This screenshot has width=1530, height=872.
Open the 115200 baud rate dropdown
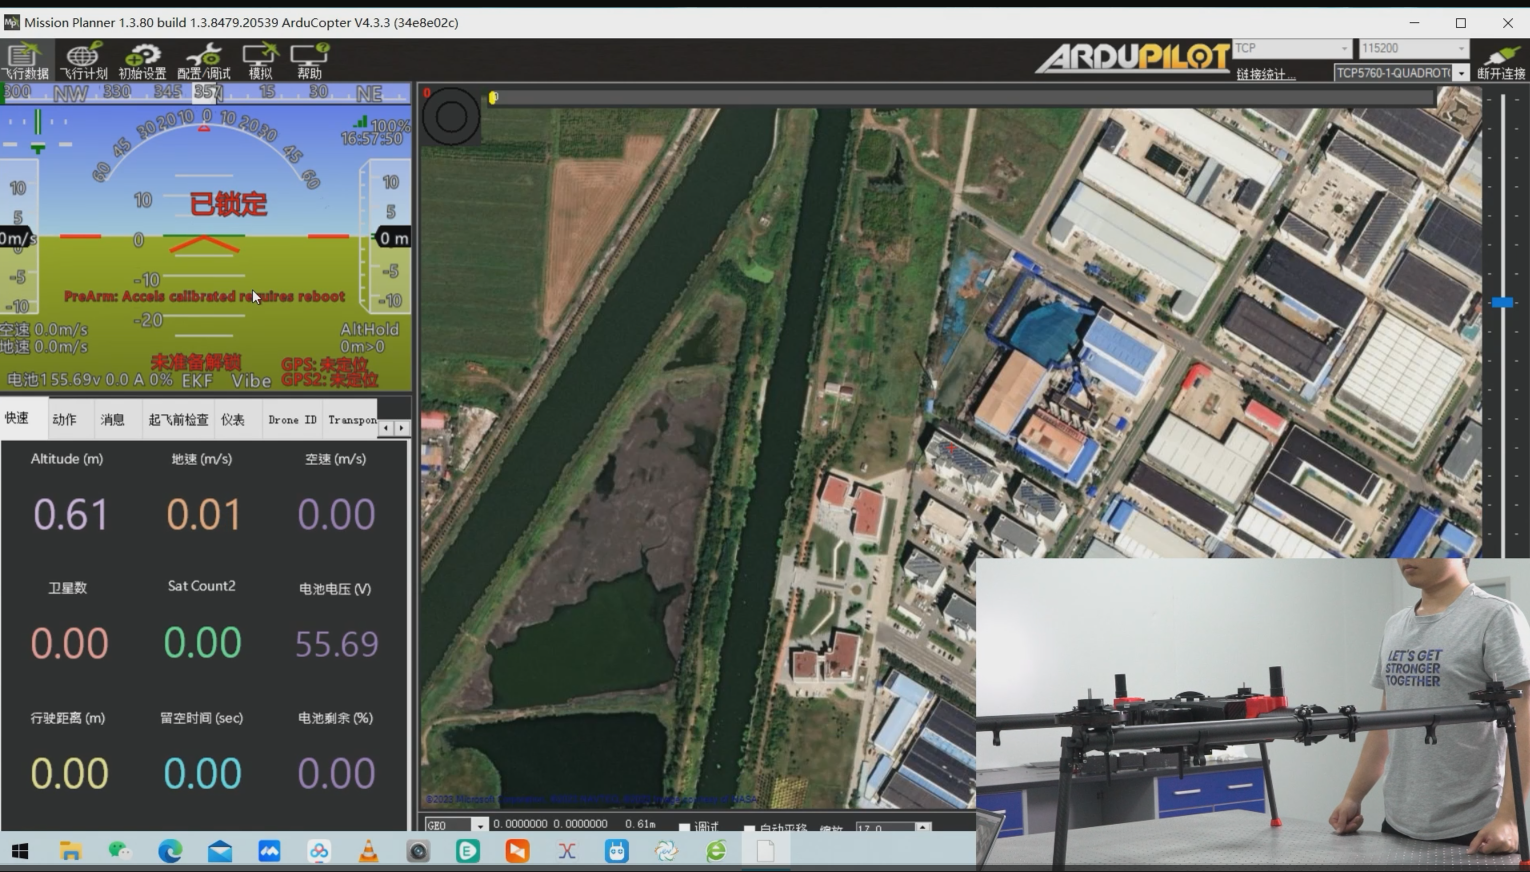pos(1413,48)
